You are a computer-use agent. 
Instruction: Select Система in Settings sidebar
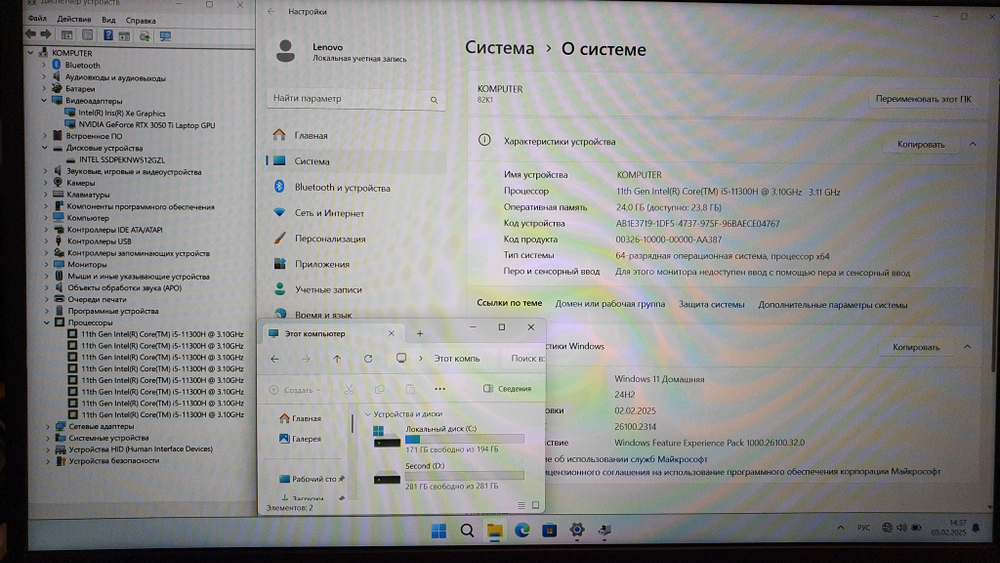(x=356, y=161)
